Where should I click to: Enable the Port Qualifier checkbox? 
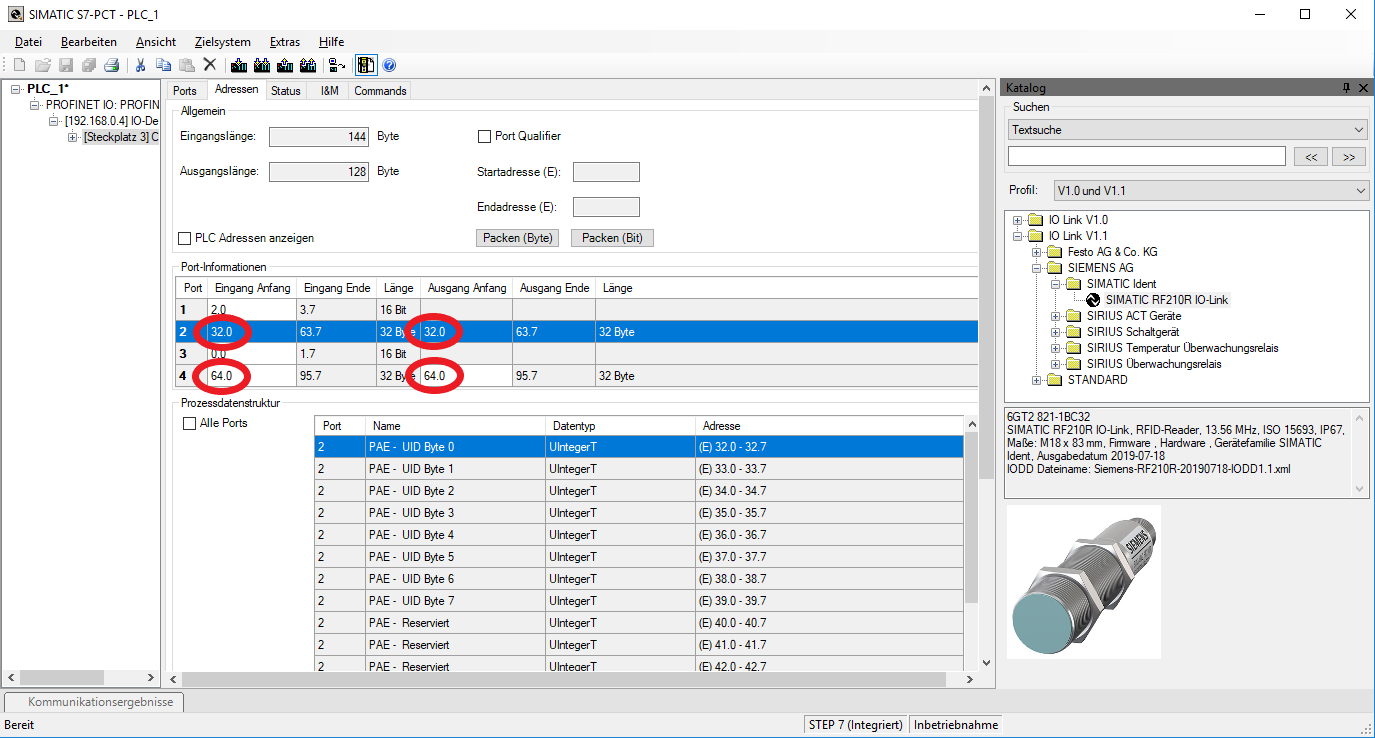pyautogui.click(x=485, y=136)
